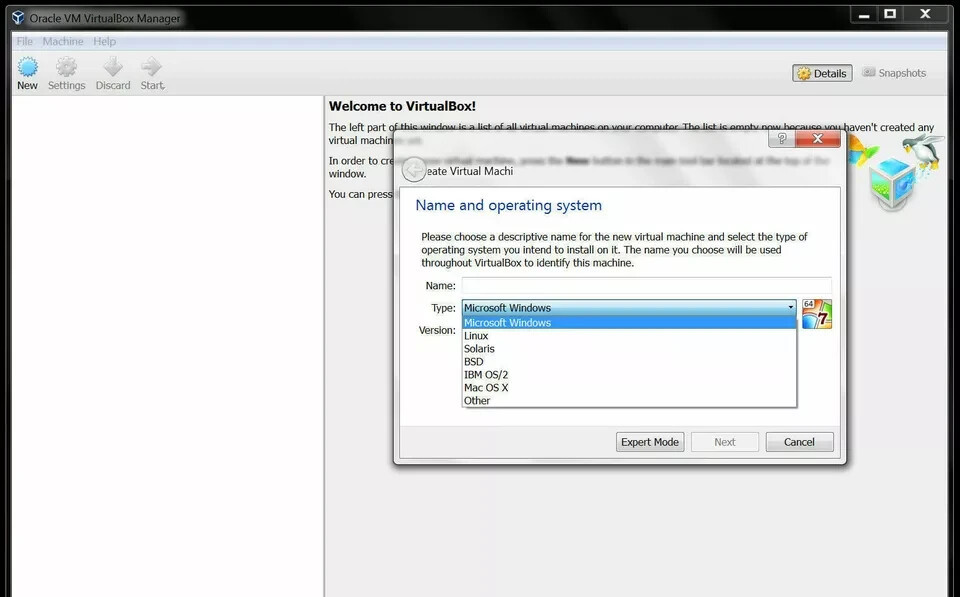Click the 'Name and operating system' heading
960x597 pixels.
(x=508, y=205)
